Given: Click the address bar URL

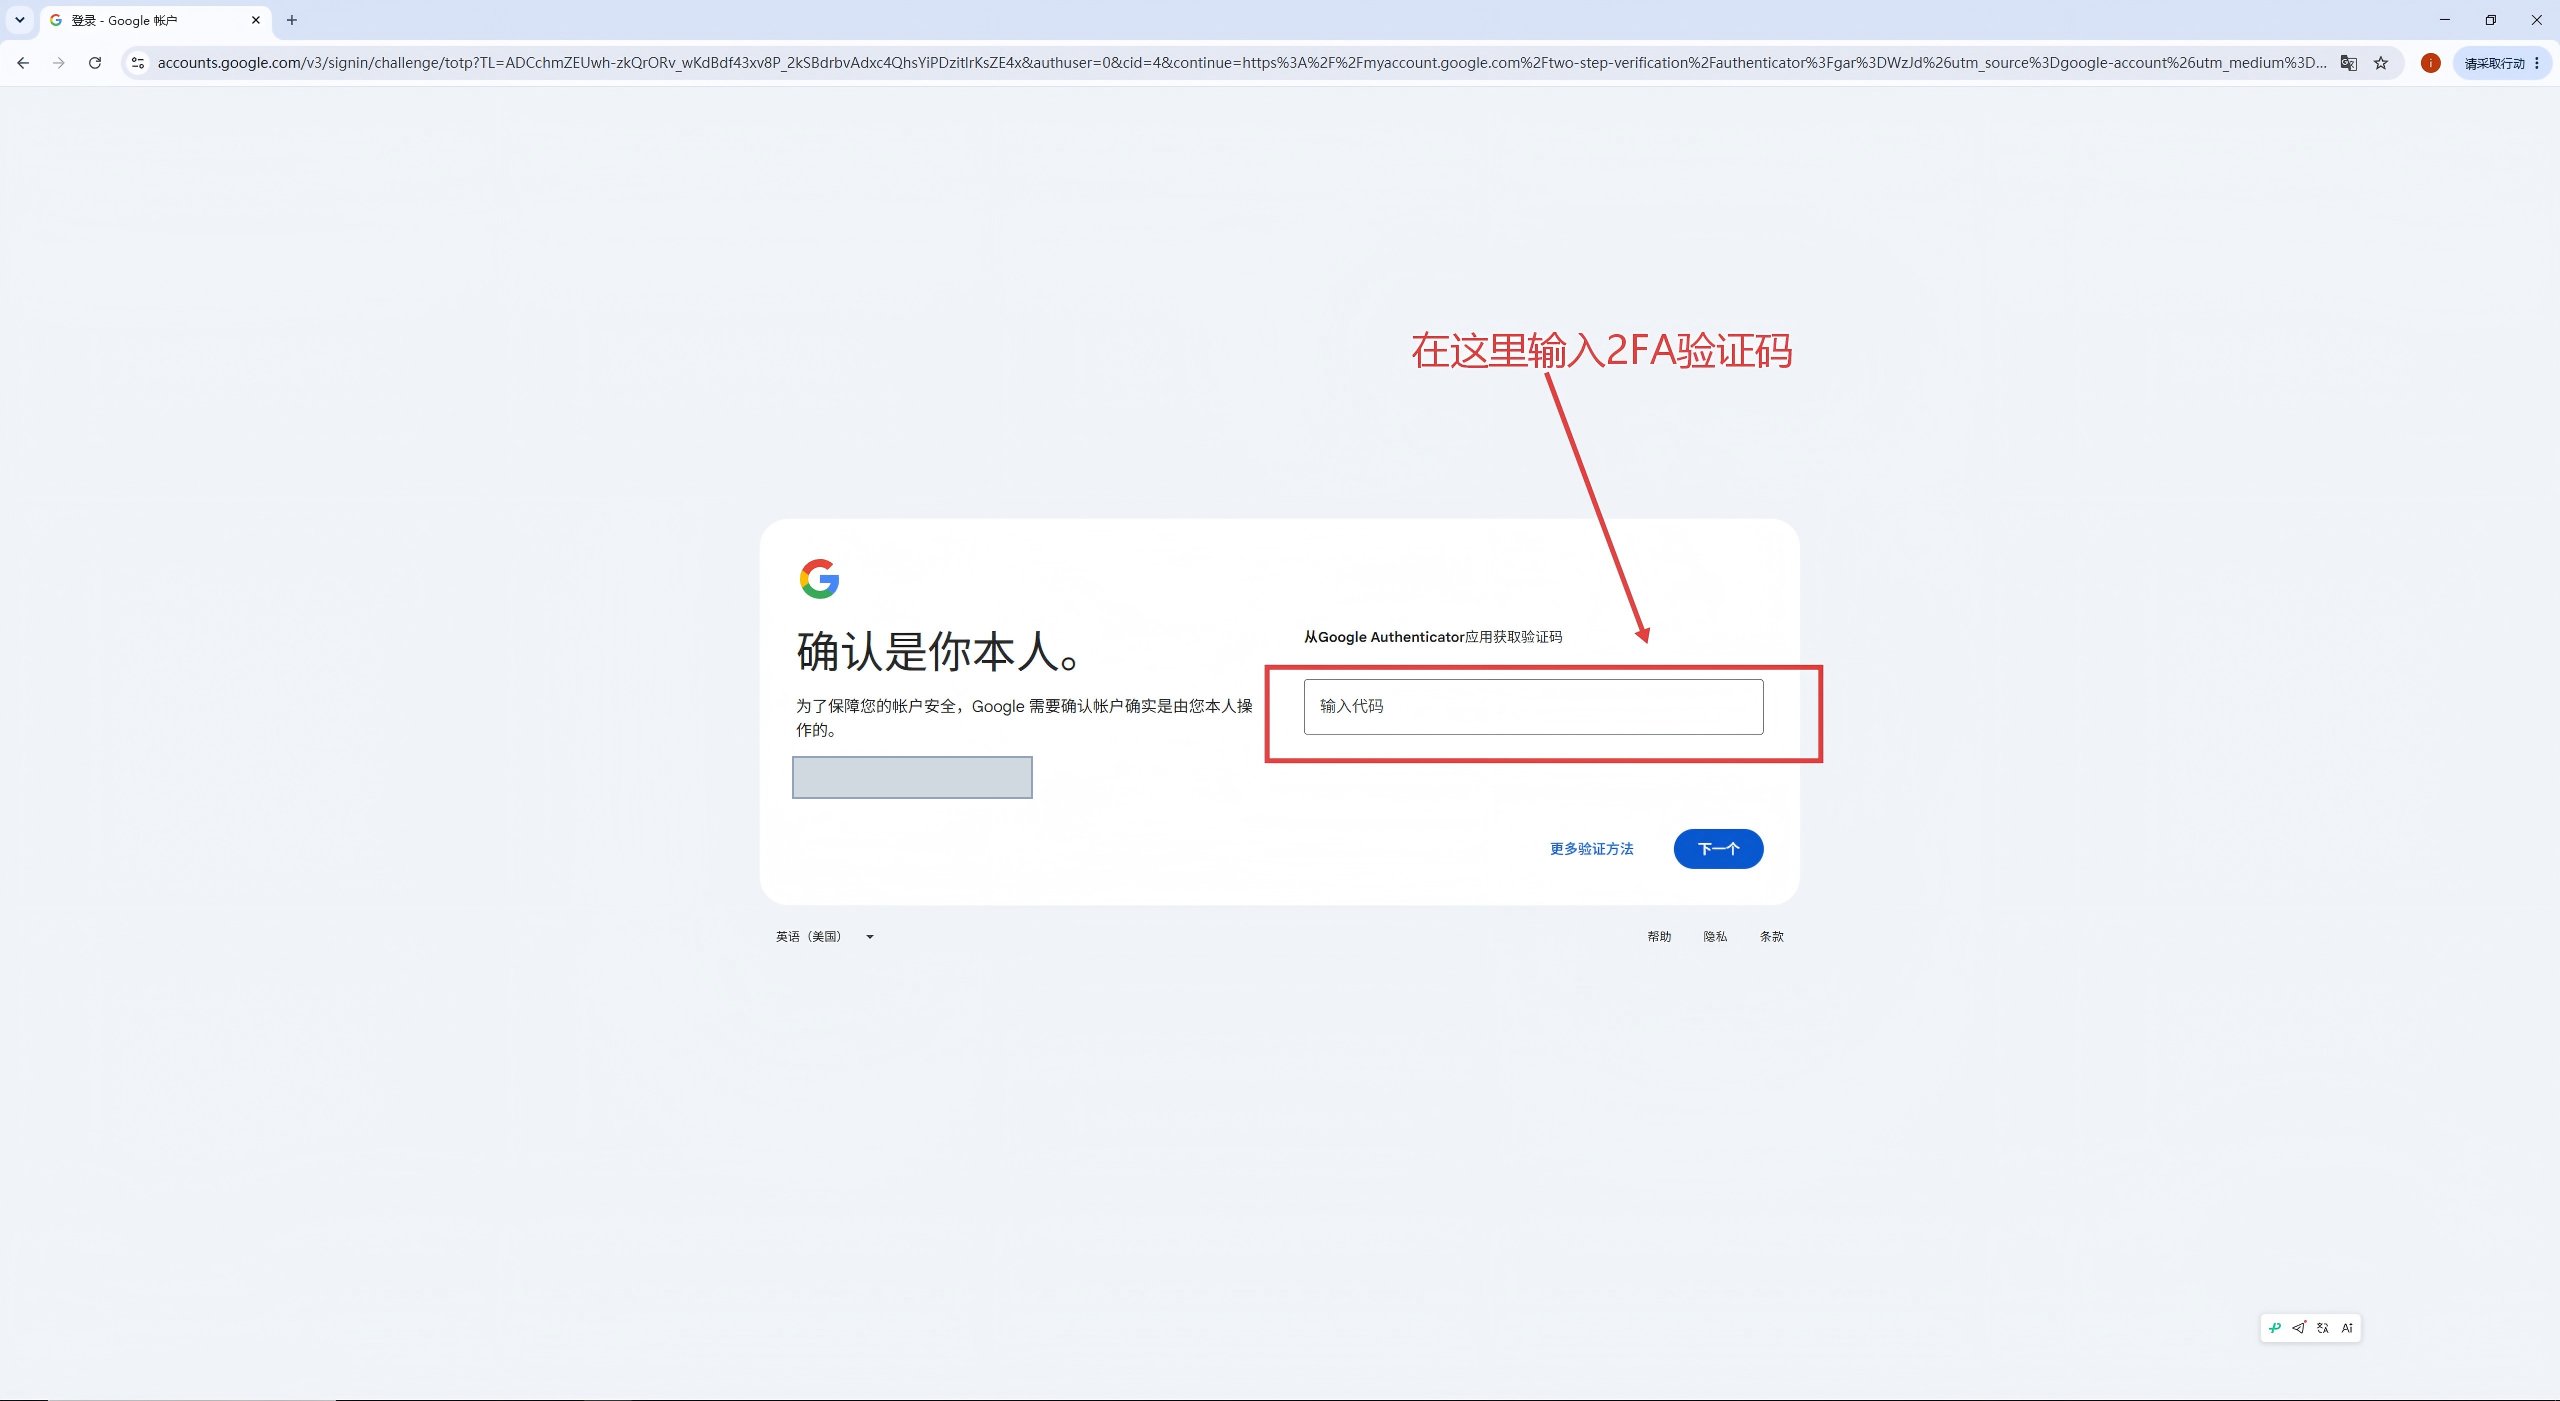Looking at the screenshot, I should pos(1241,63).
